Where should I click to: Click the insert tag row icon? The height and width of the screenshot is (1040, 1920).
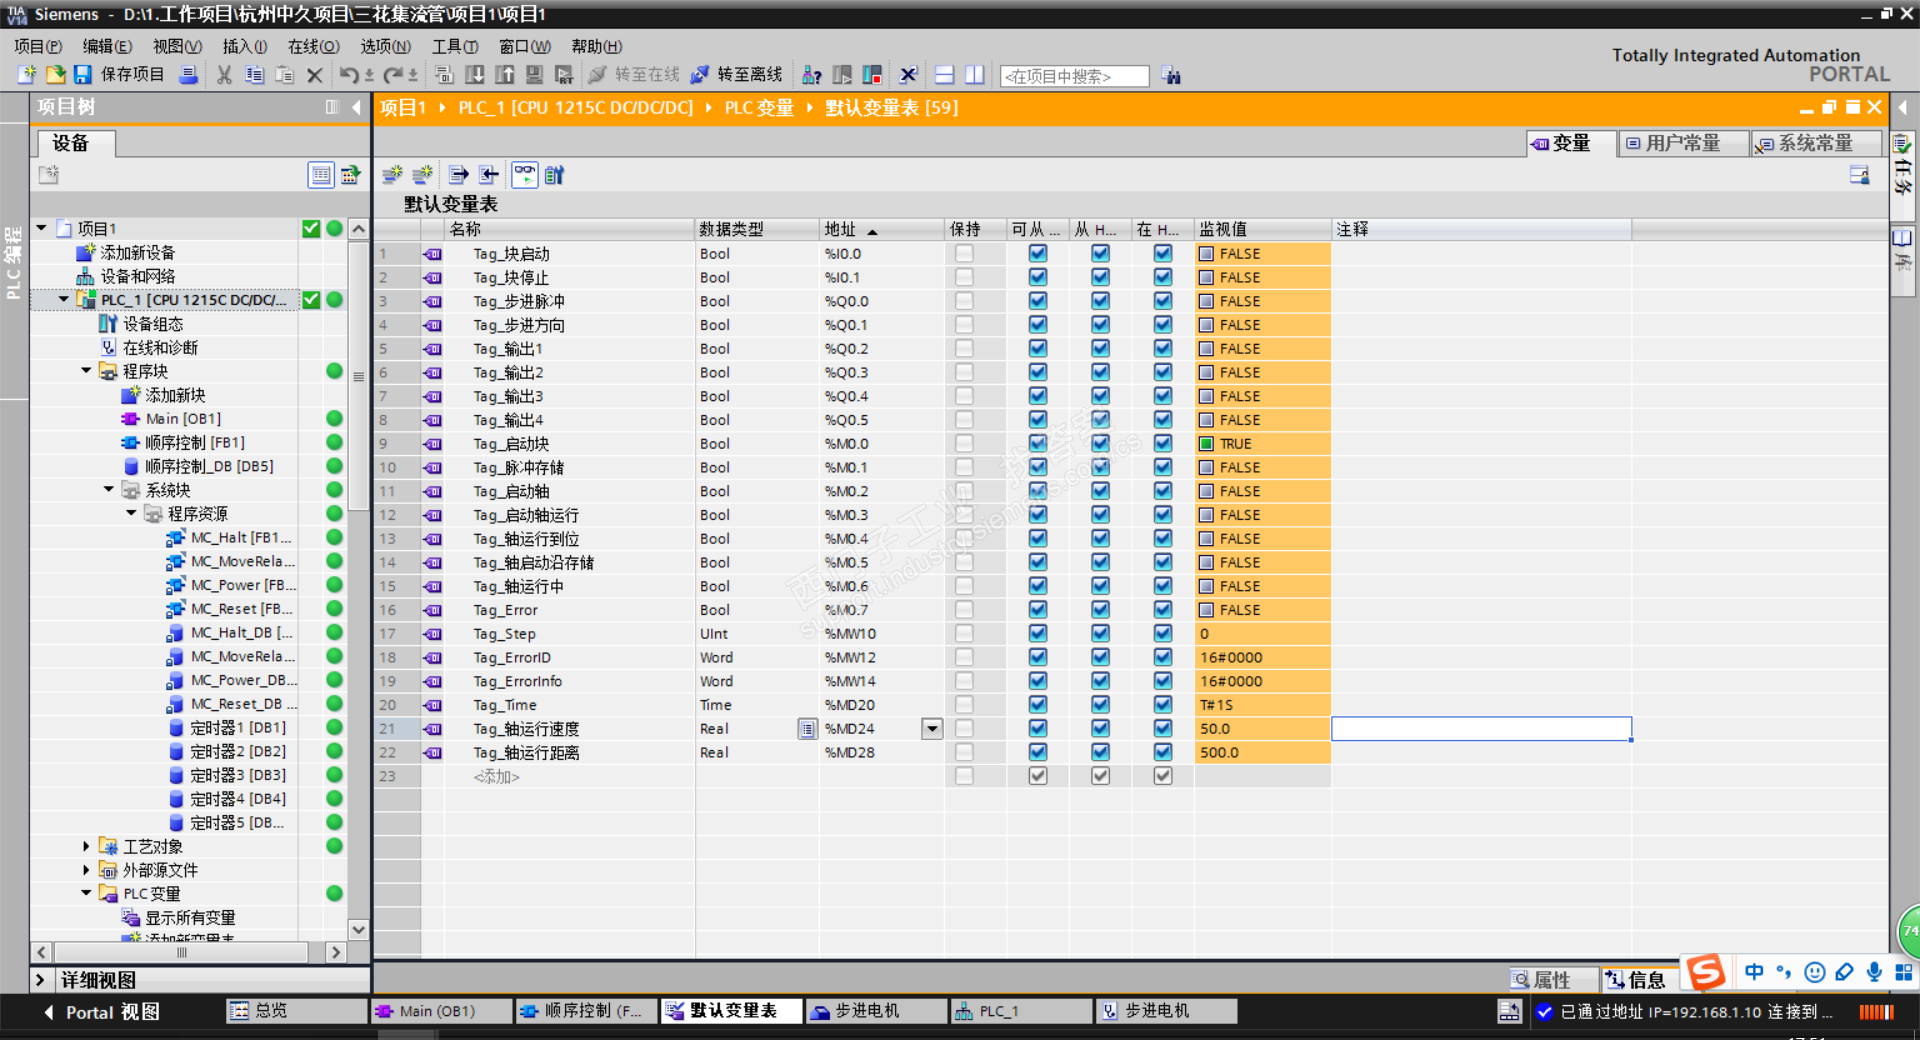tap(392, 175)
